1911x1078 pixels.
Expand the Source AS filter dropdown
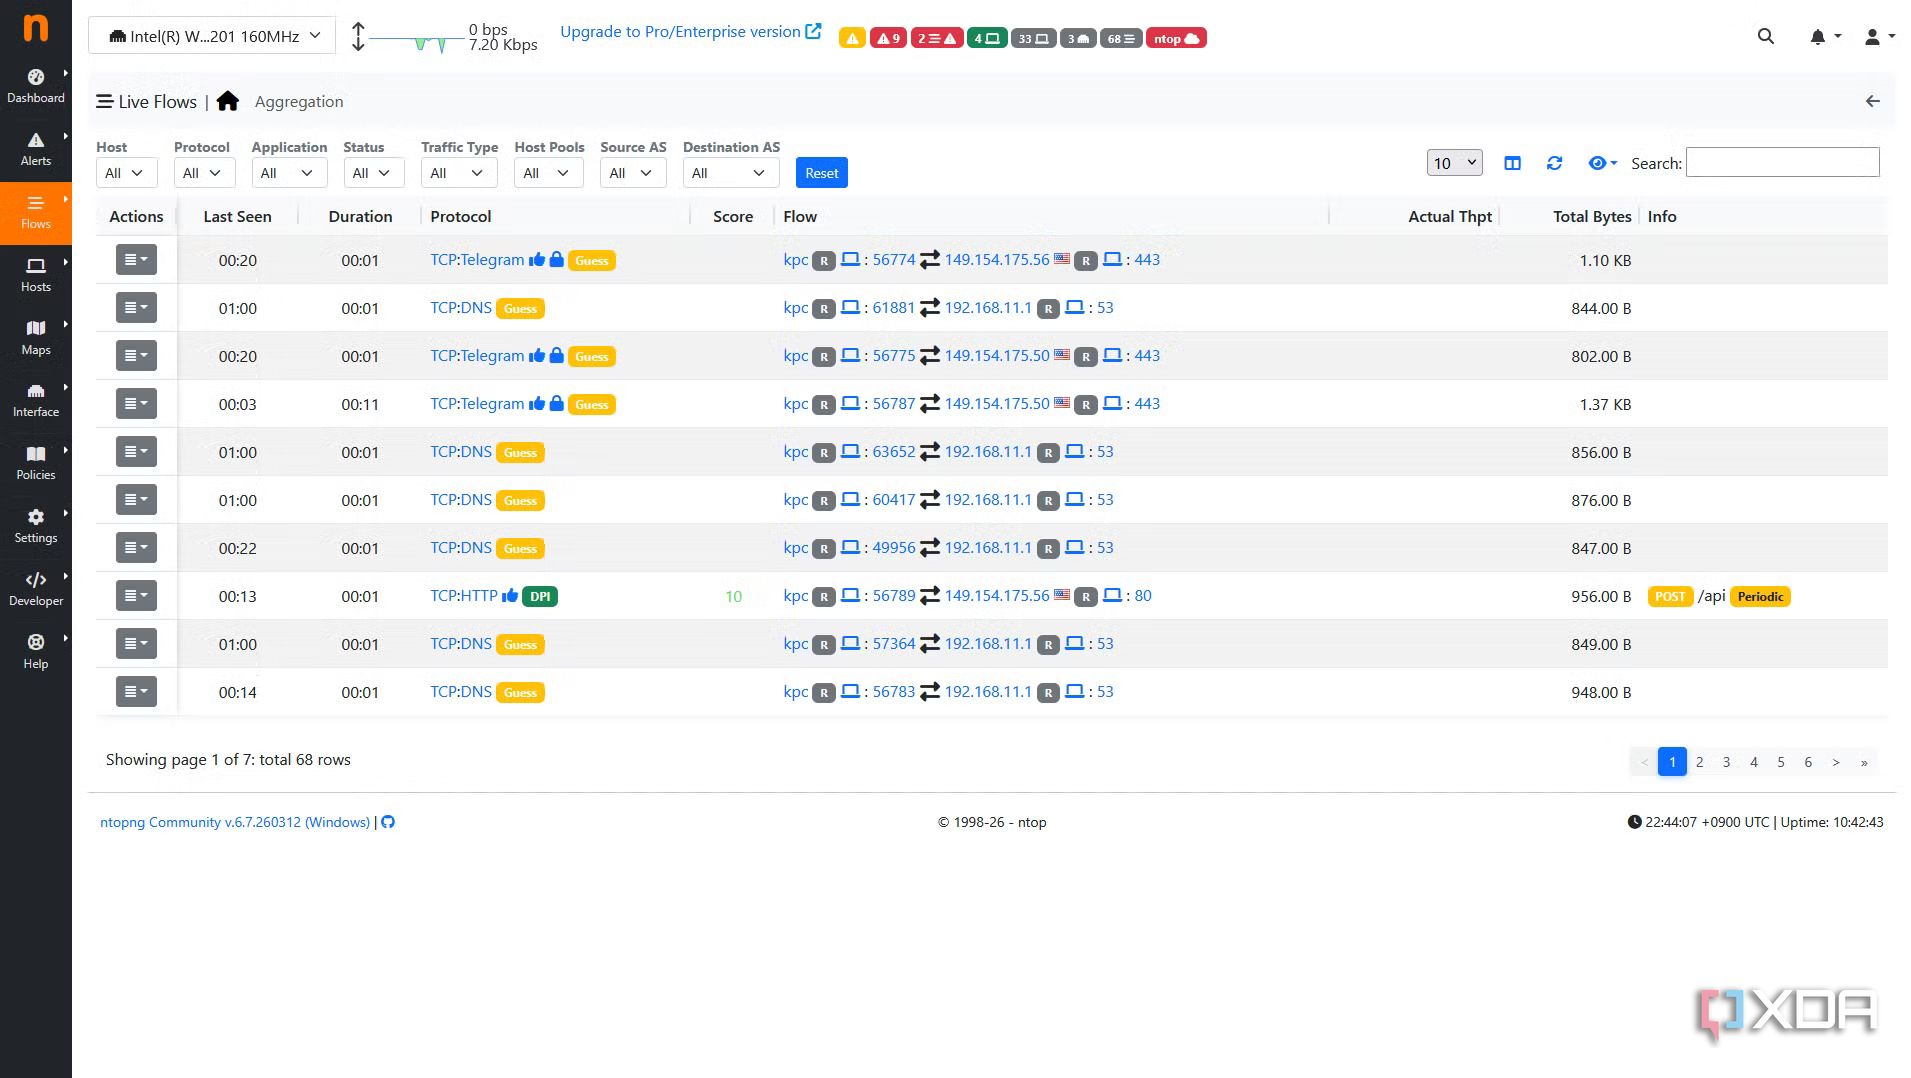tap(633, 173)
